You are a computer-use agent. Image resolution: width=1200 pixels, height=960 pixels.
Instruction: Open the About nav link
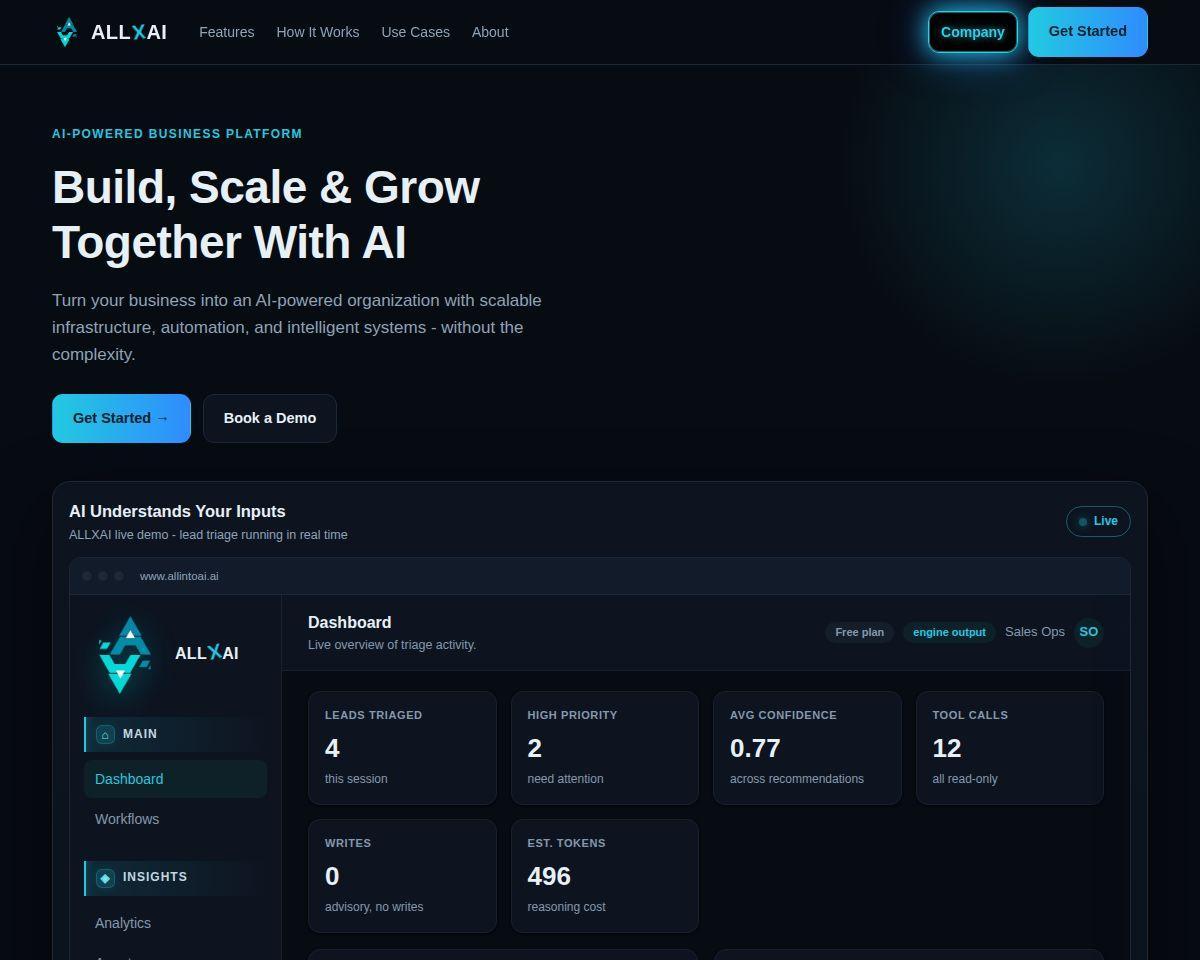(x=490, y=32)
